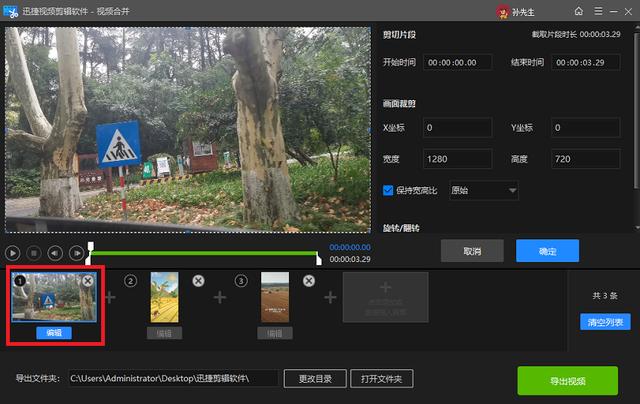Click the 宽度 field showing 1280

458,159
